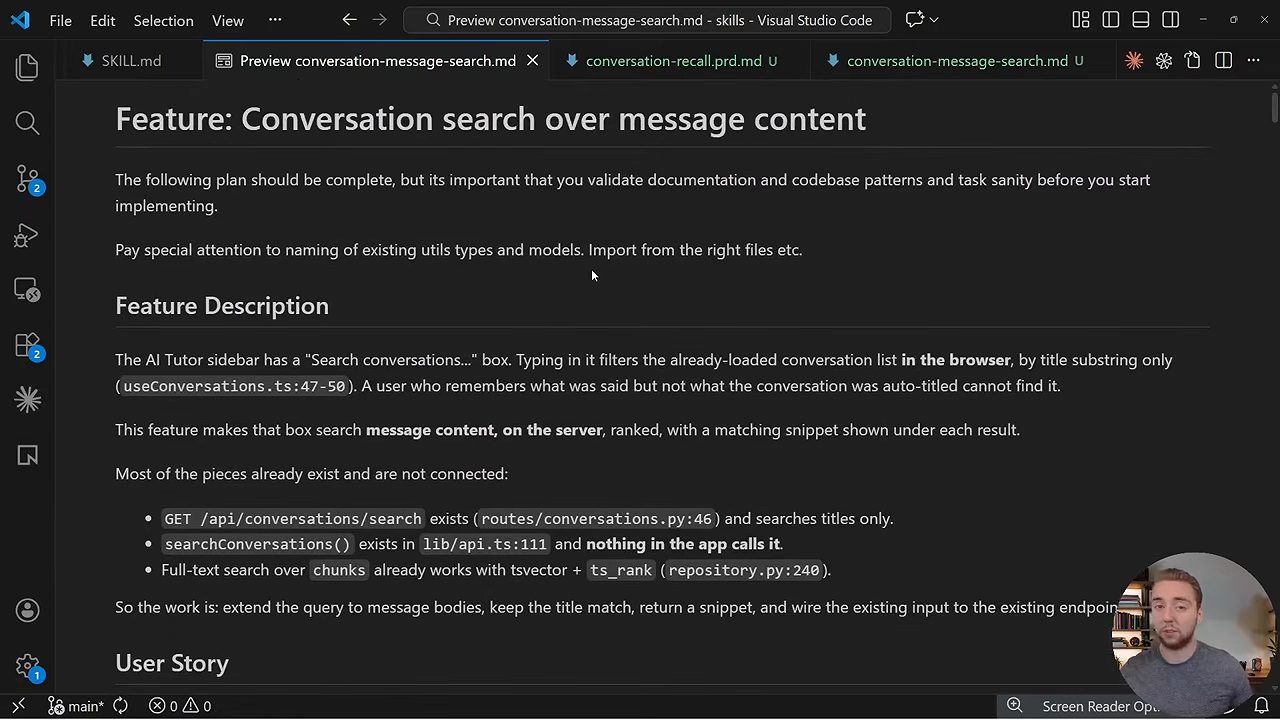The image size is (1280, 720).
Task: Open the Search view in activity bar
Action: [27, 123]
